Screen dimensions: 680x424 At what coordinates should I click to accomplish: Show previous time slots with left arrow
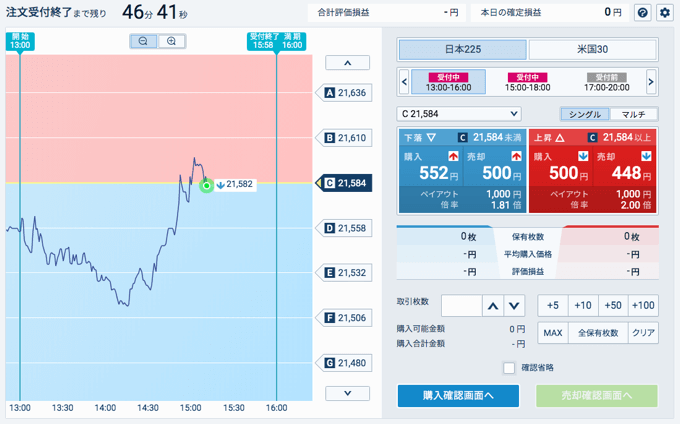404,82
